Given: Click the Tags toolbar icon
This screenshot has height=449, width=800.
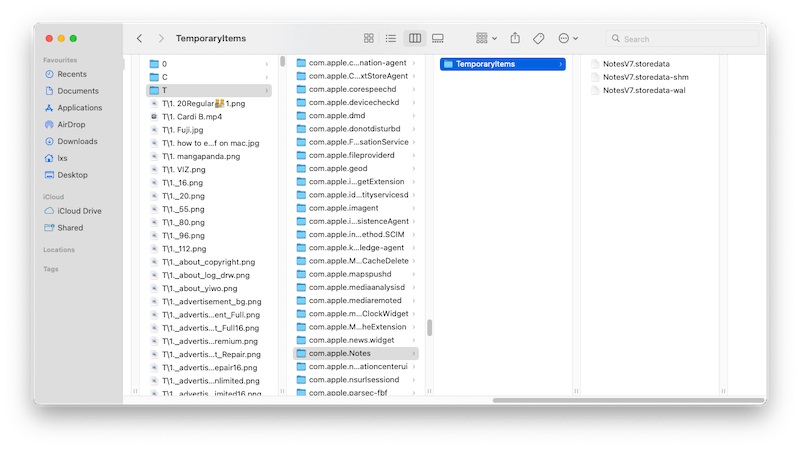Looking at the screenshot, I should click(538, 38).
